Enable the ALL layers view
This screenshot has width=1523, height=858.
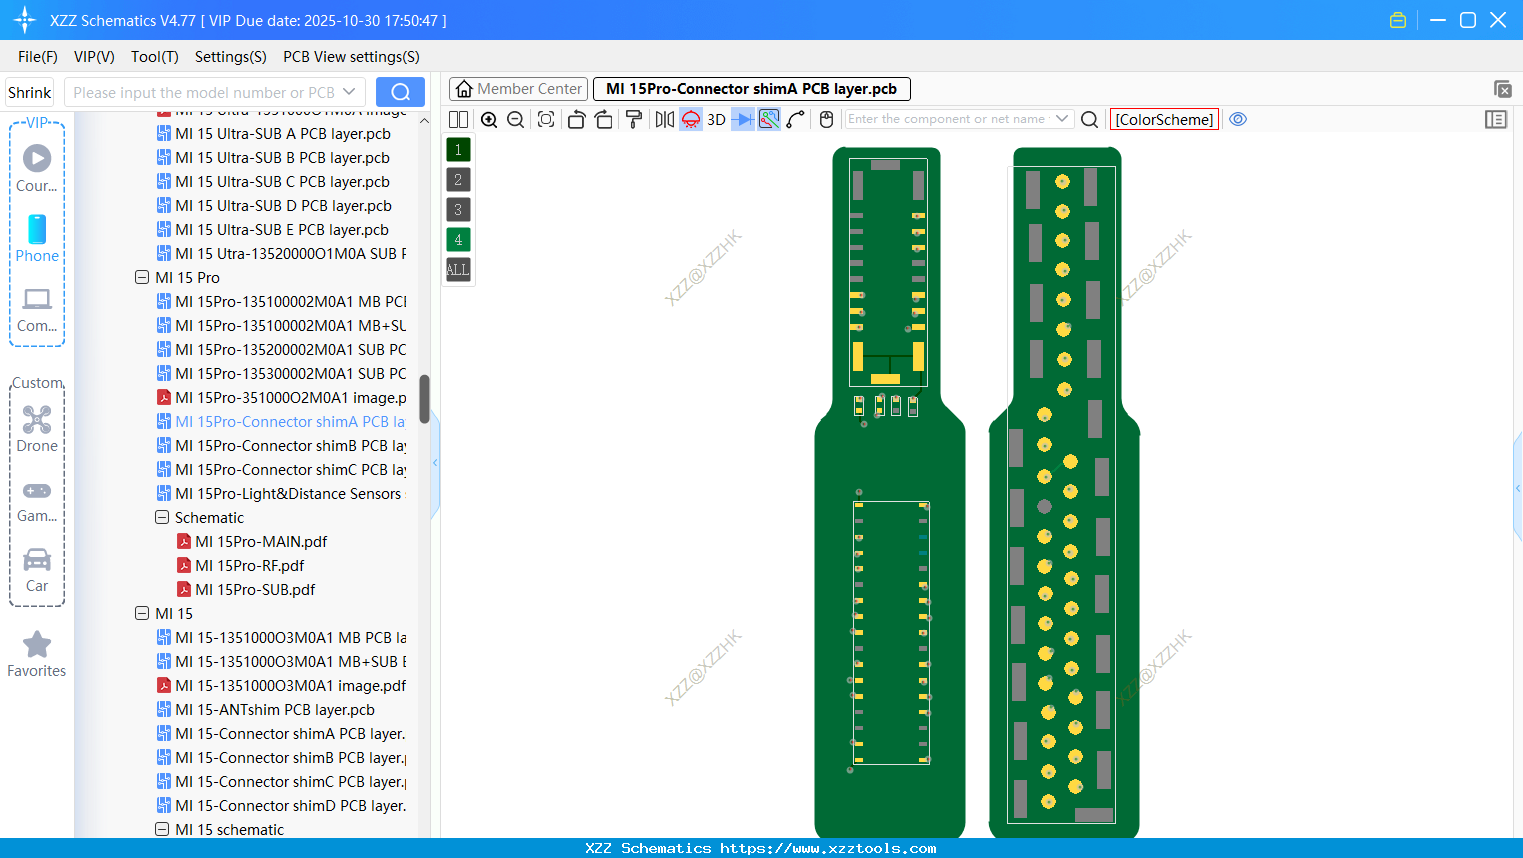click(x=457, y=269)
